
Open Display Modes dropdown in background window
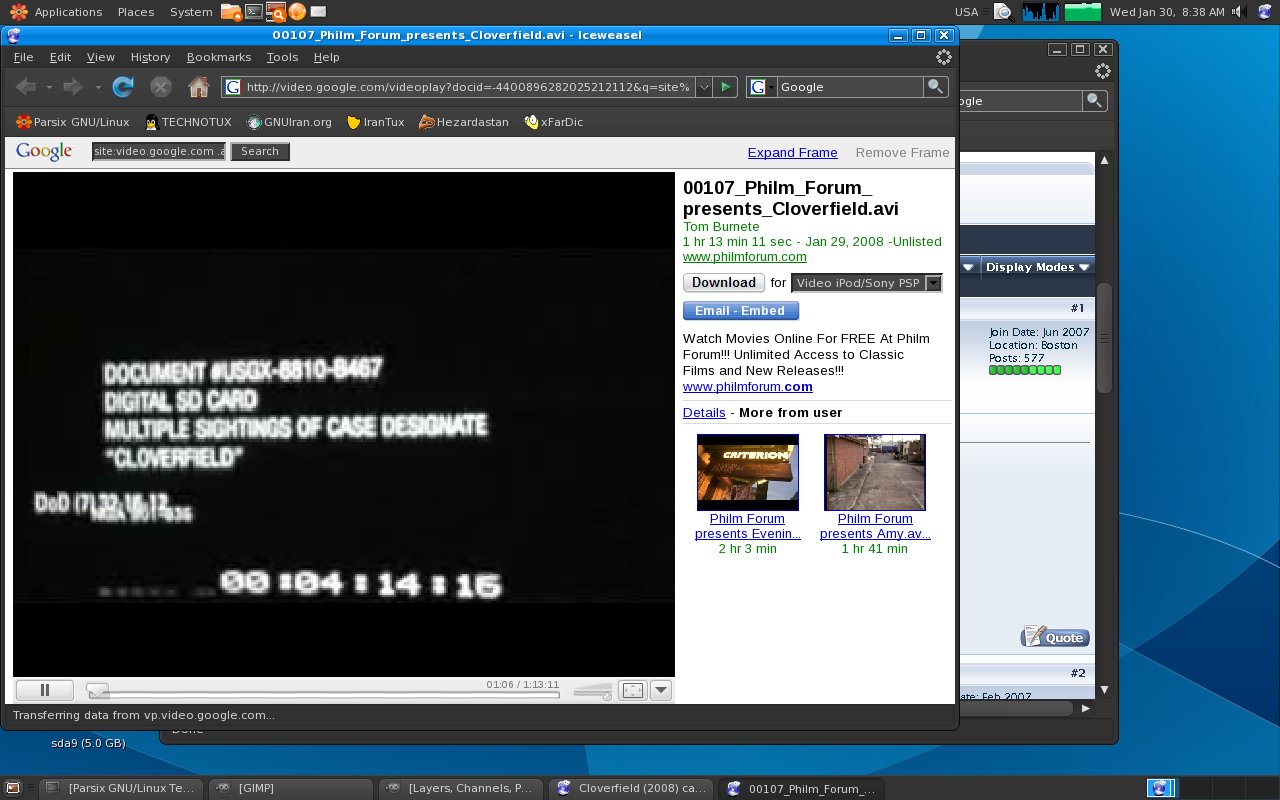pos(1037,267)
